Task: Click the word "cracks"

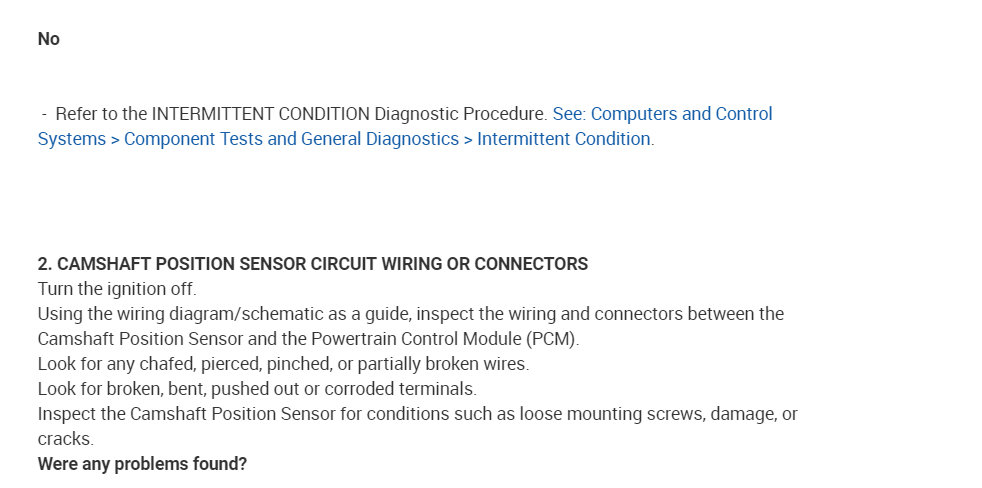Action: (65, 439)
